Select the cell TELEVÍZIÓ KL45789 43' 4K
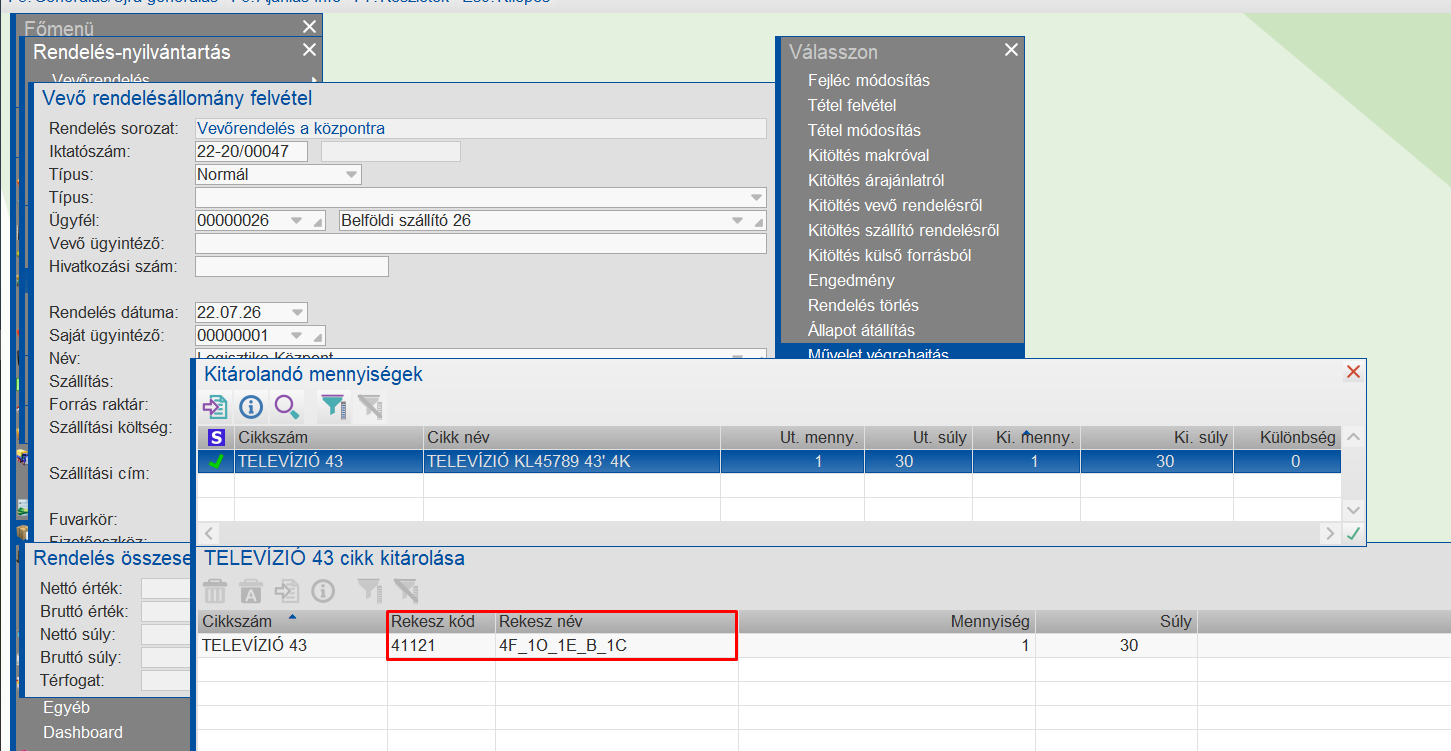Viewport: 1451px width, 751px height. pyautogui.click(x=572, y=461)
